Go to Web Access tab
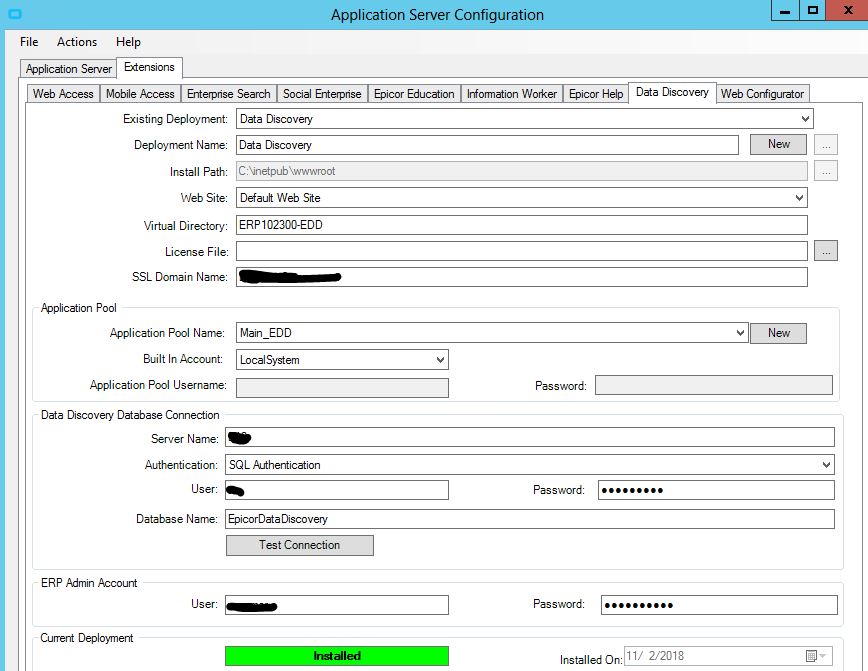The height and width of the screenshot is (671, 868). 63,94
